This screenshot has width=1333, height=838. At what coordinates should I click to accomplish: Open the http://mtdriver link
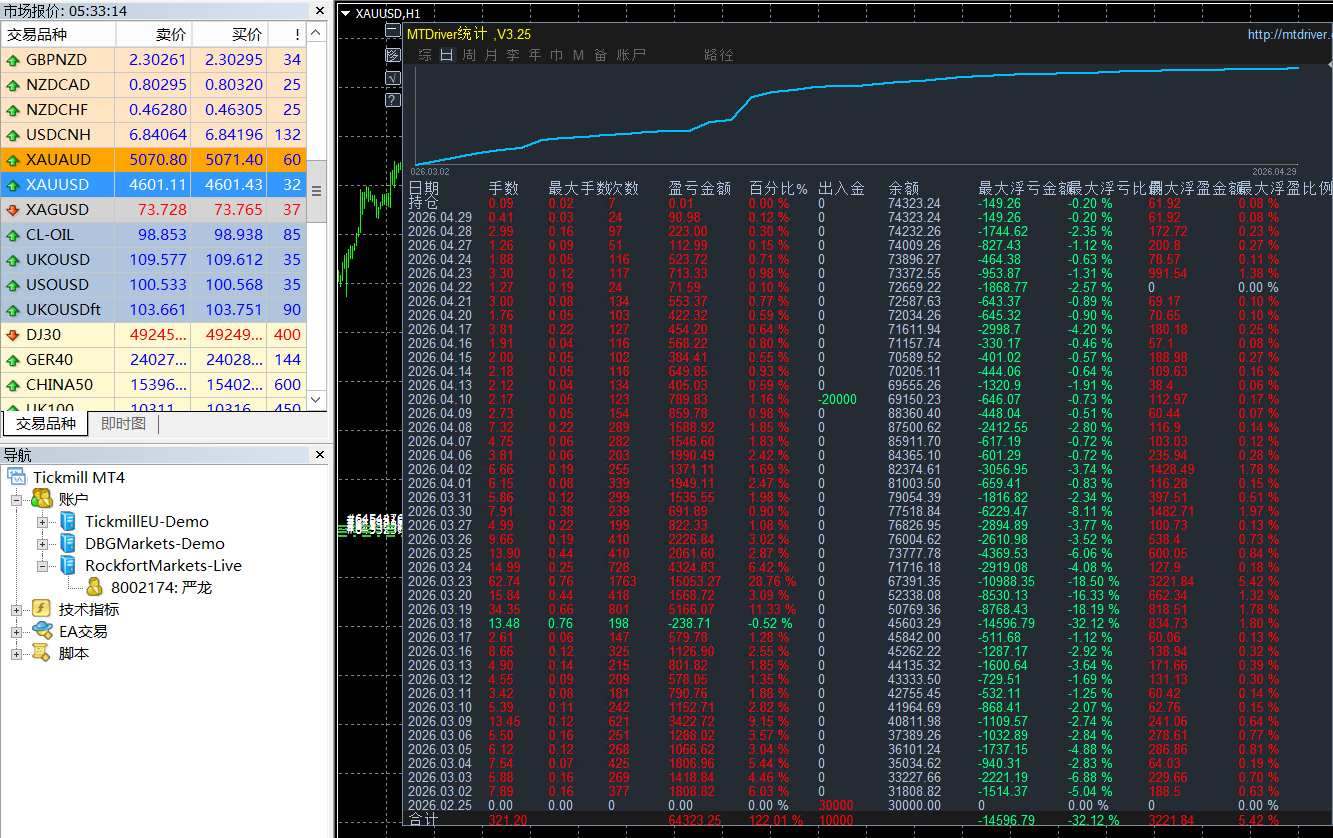tap(1290, 34)
